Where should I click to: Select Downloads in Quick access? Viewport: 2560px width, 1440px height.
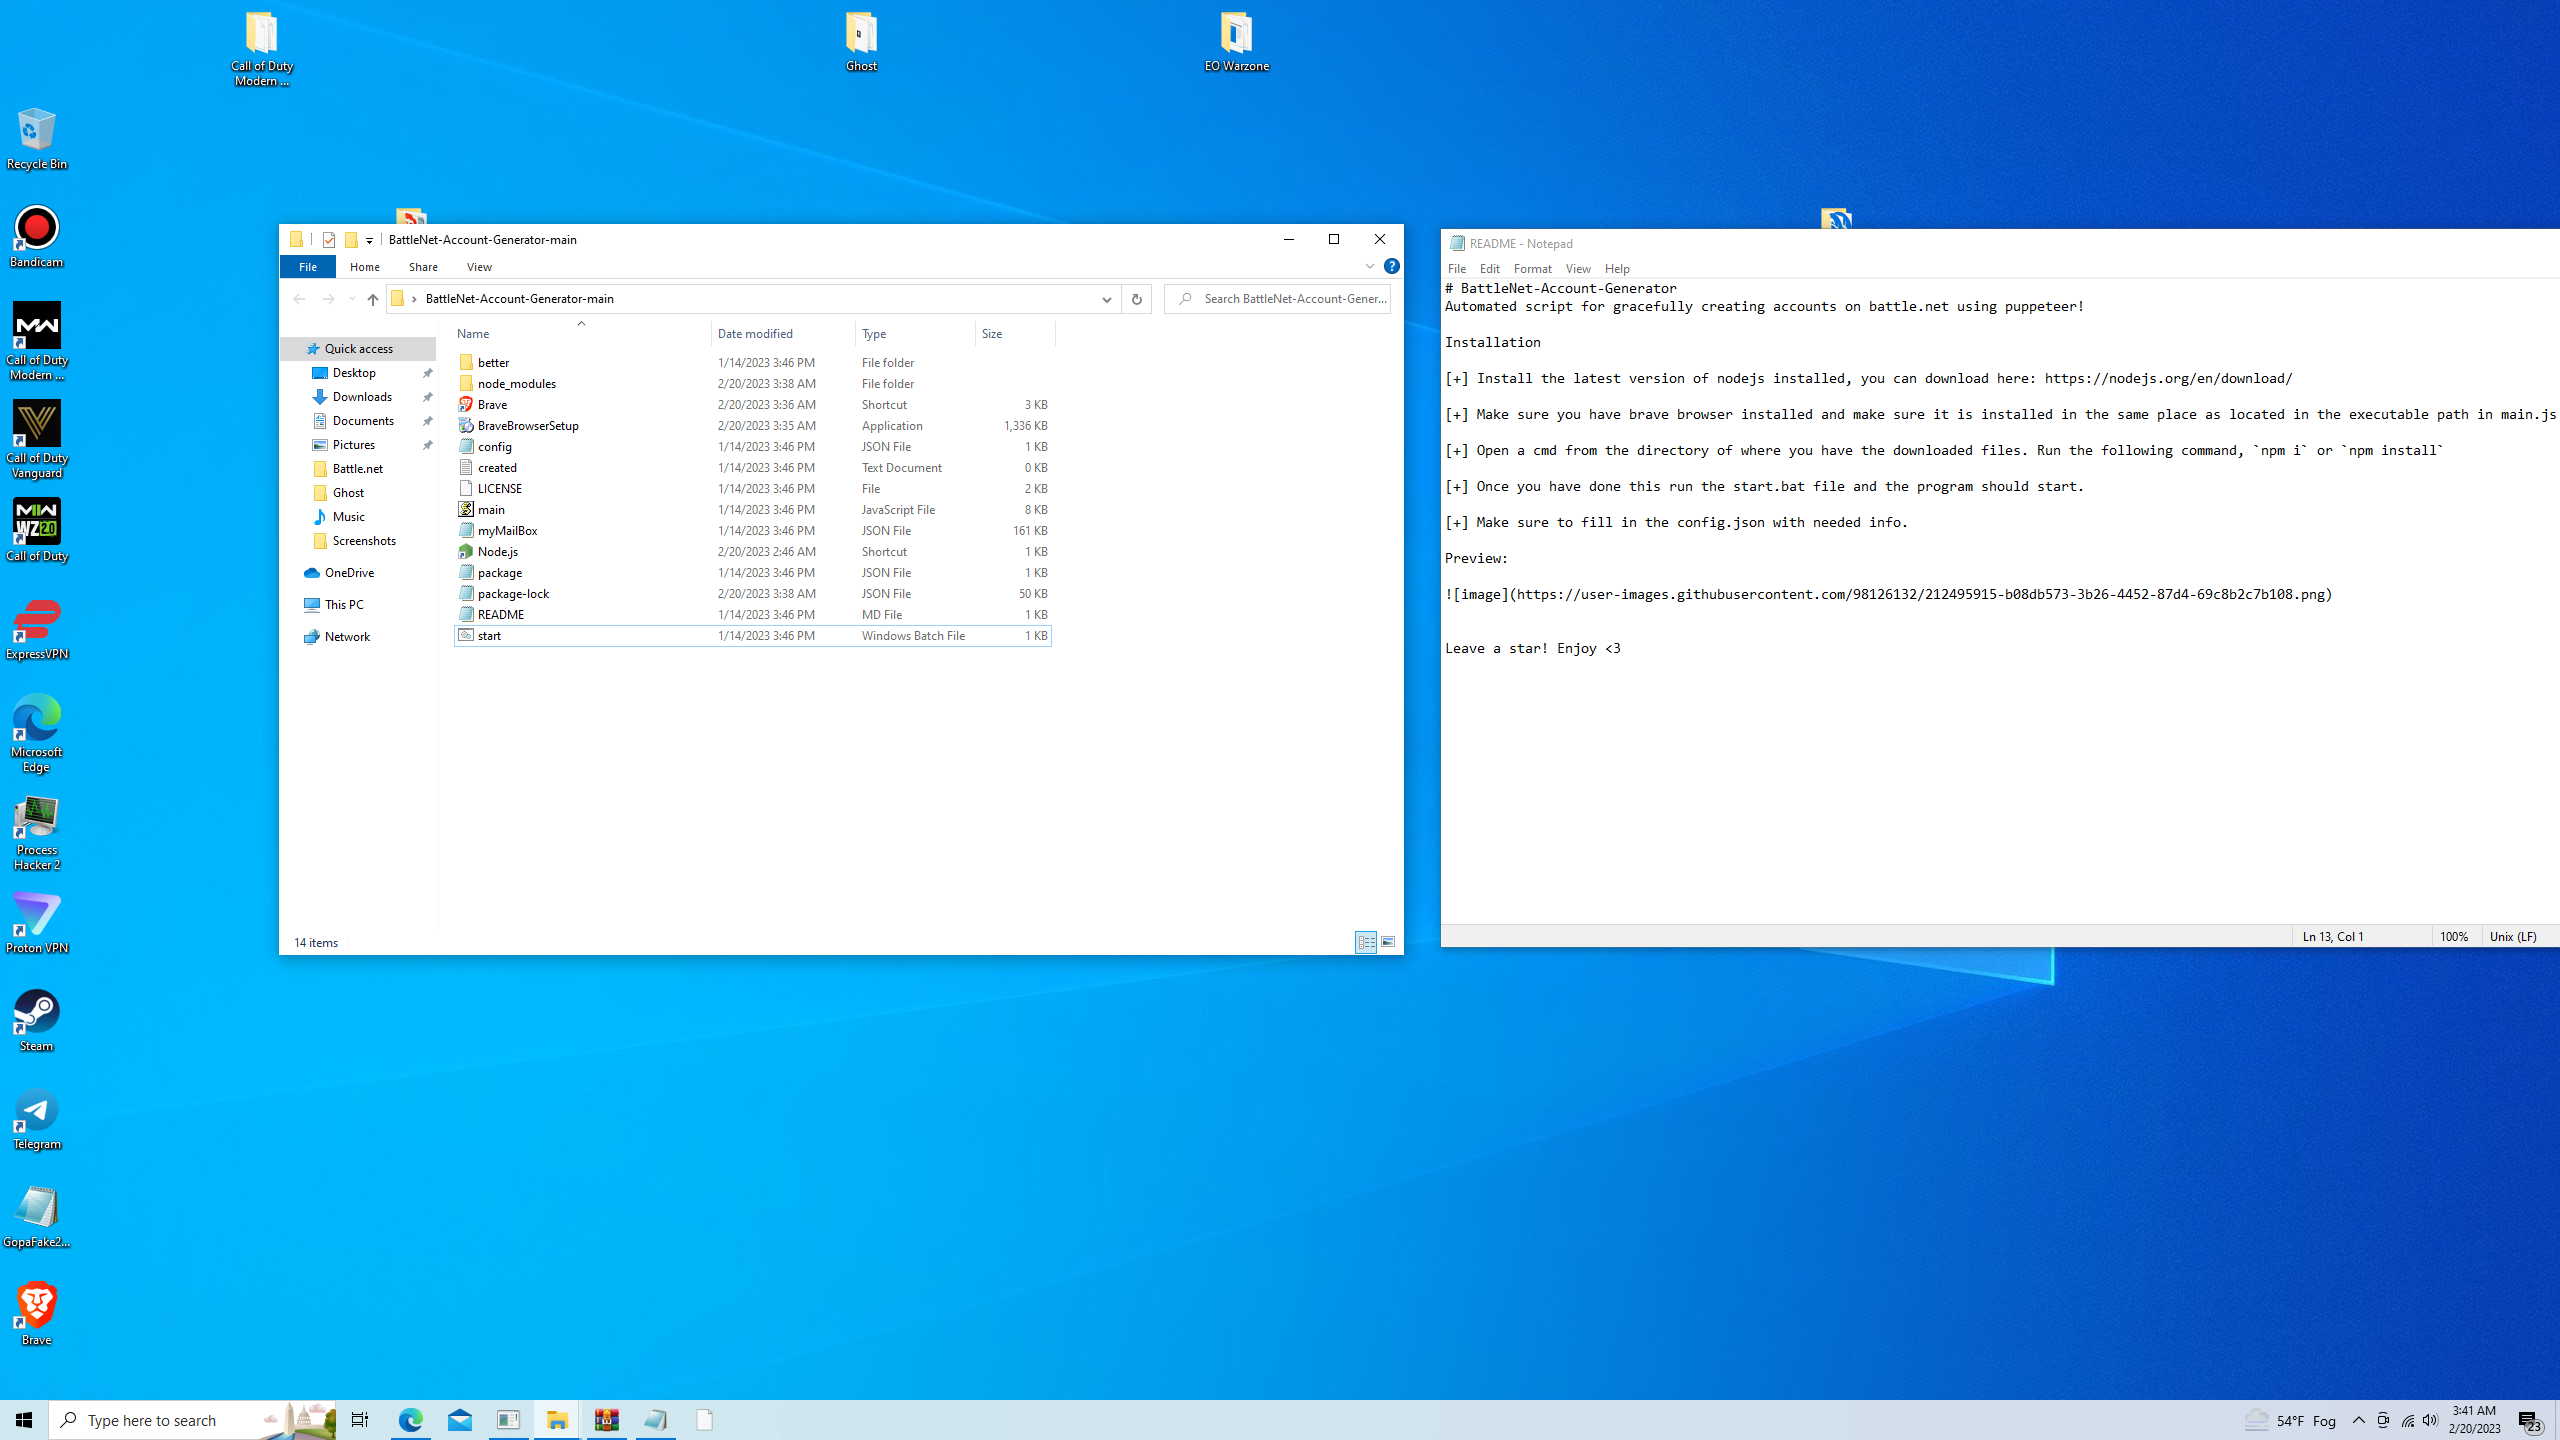tap(362, 397)
